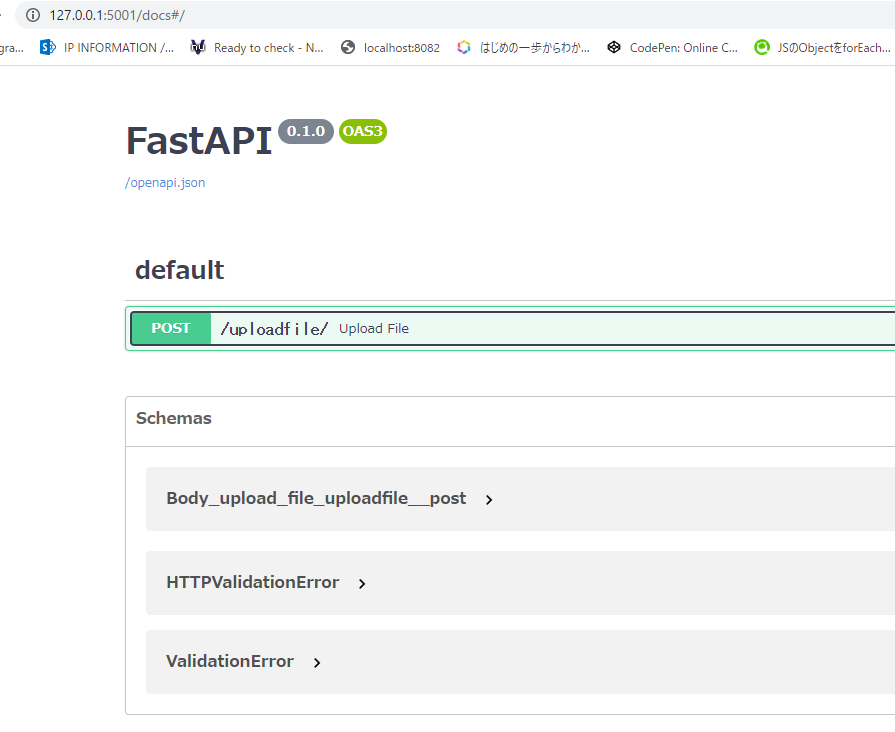Screen dimensions: 895x732
Task: Click the green POST method badge
Action: point(171,328)
